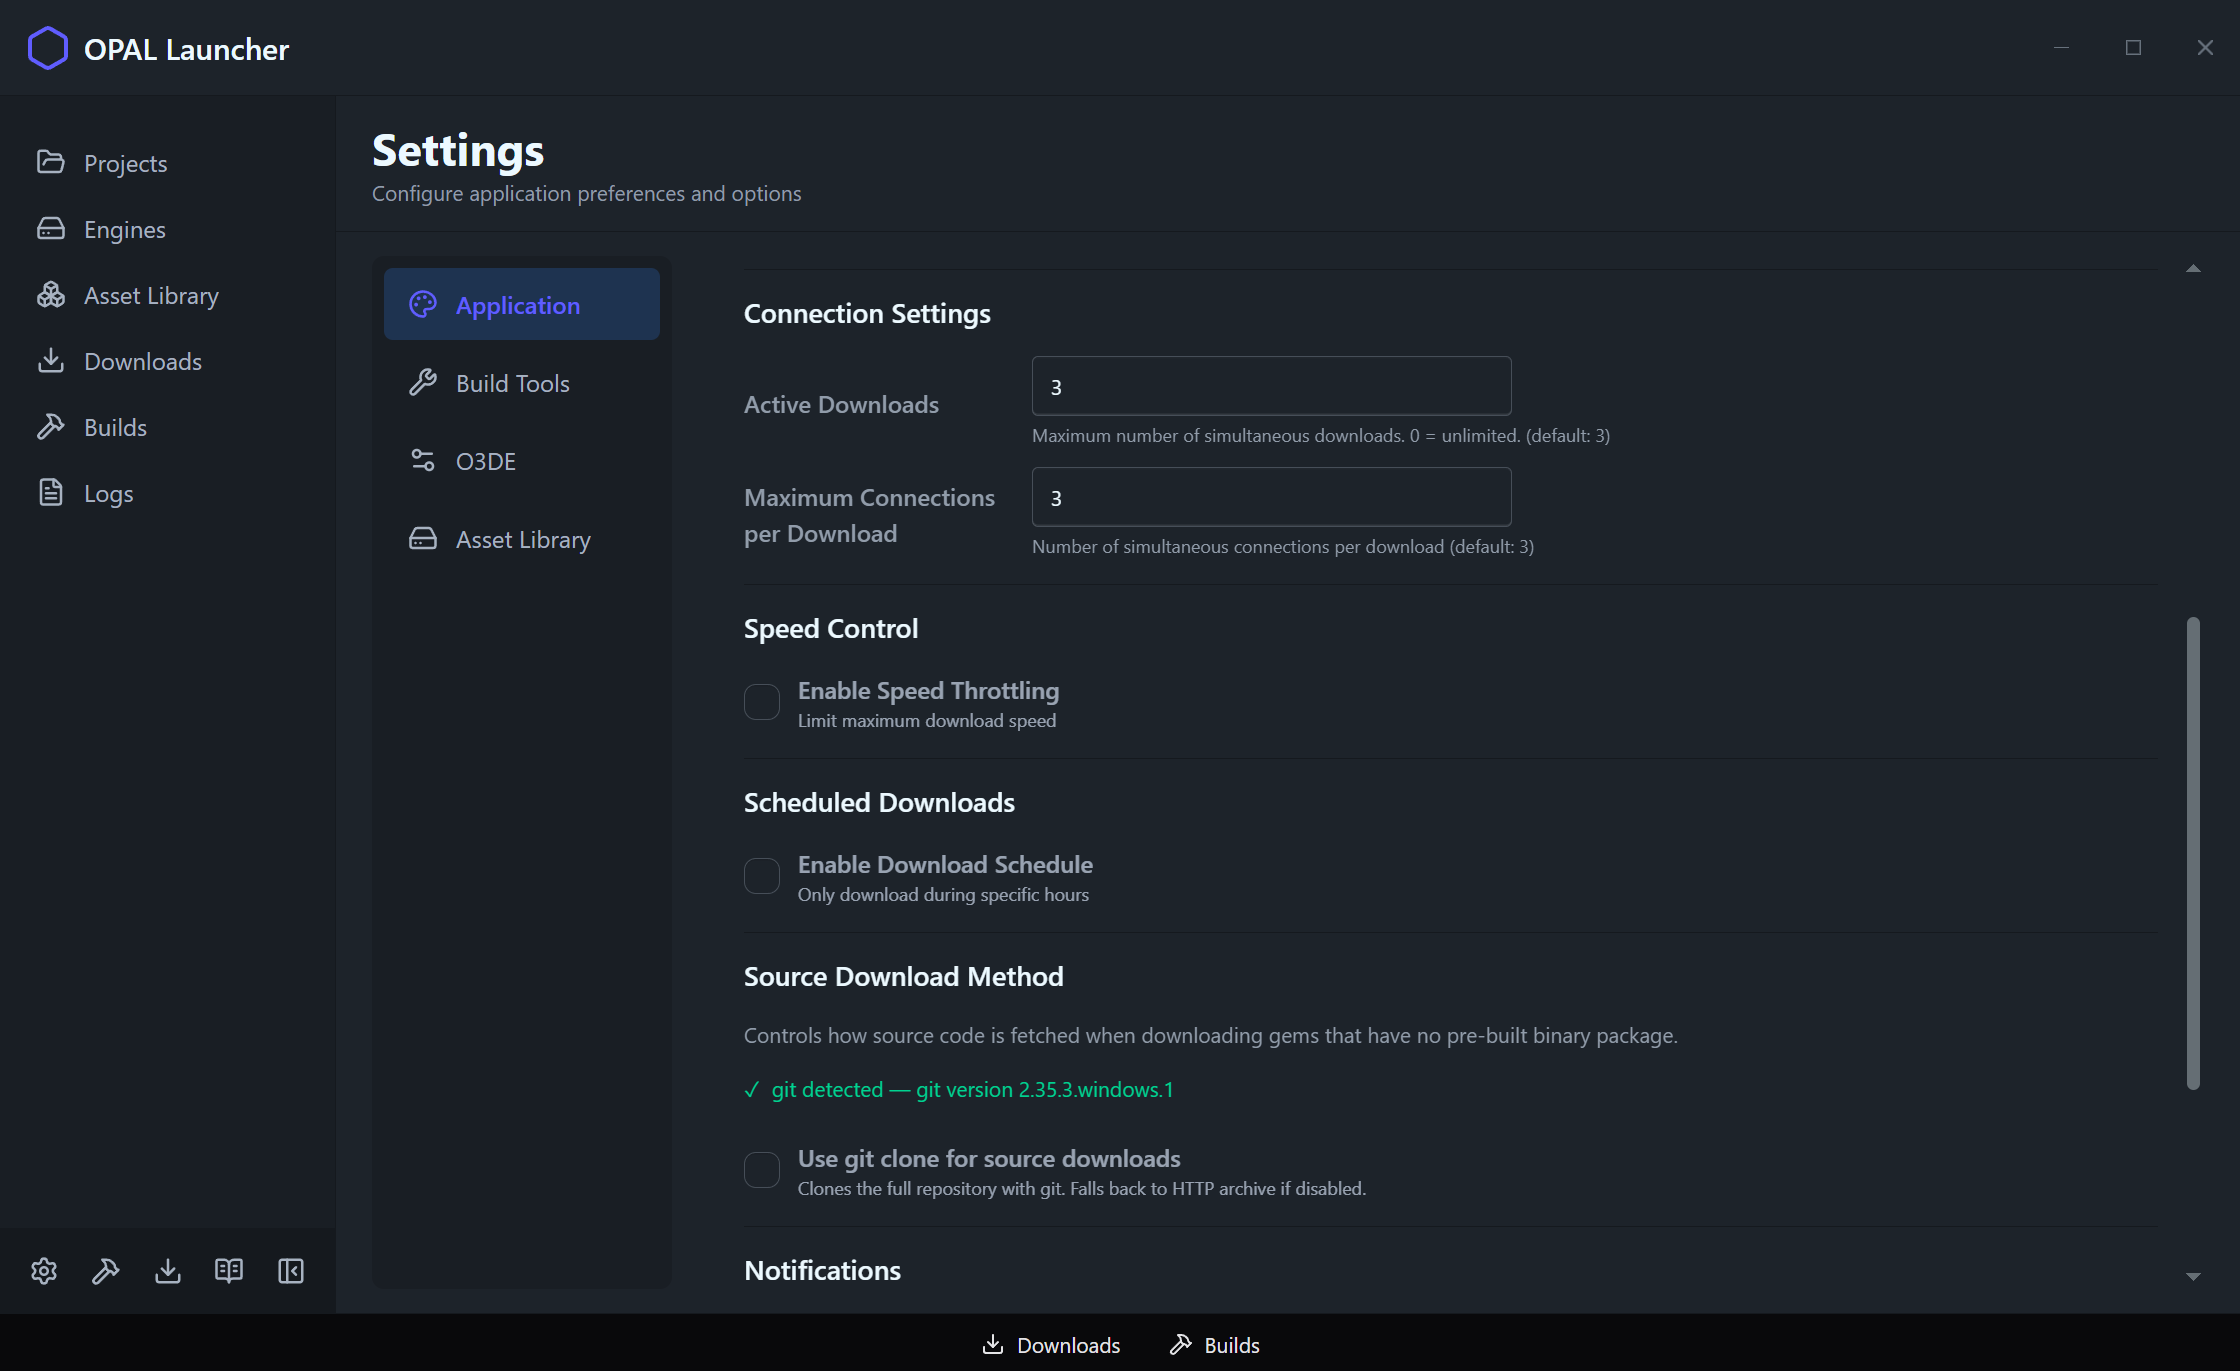Click the 'Scheduled Downloads' heading
The image size is (2240, 1371).
[879, 802]
